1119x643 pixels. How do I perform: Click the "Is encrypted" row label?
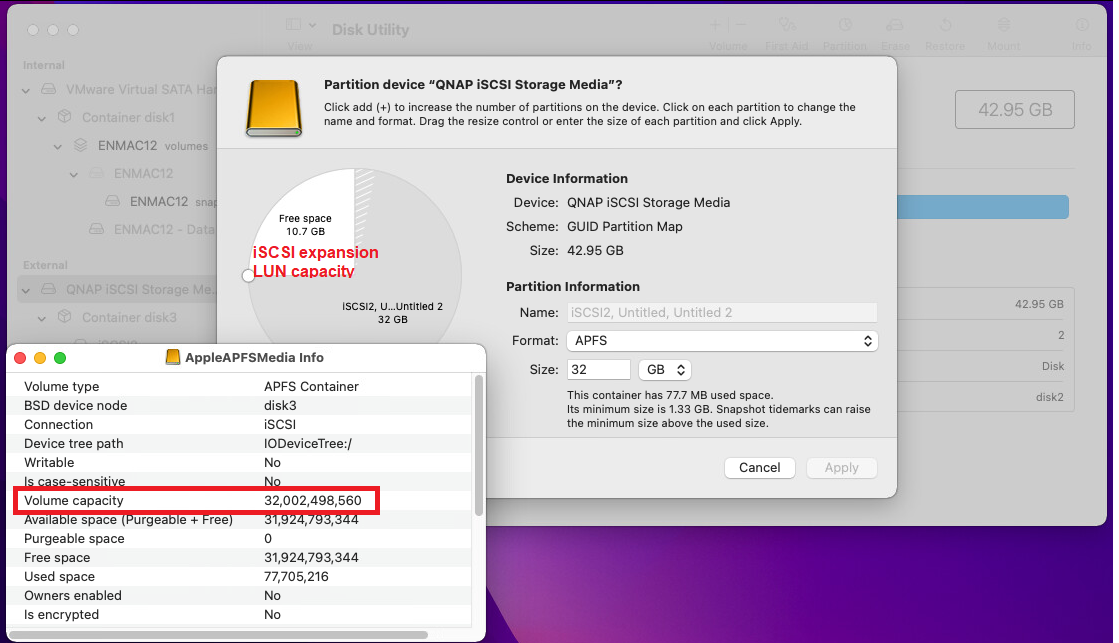pos(61,614)
